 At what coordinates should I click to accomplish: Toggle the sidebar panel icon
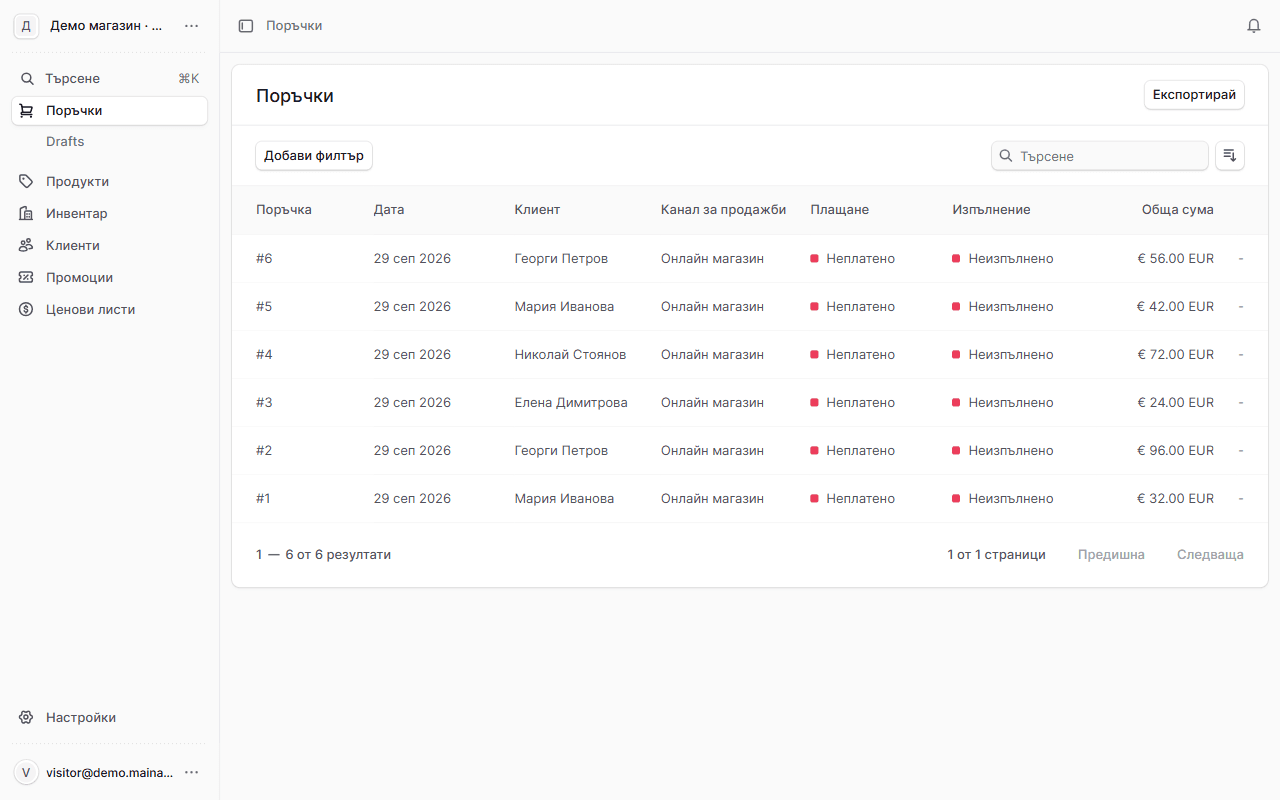pyautogui.click(x=246, y=26)
